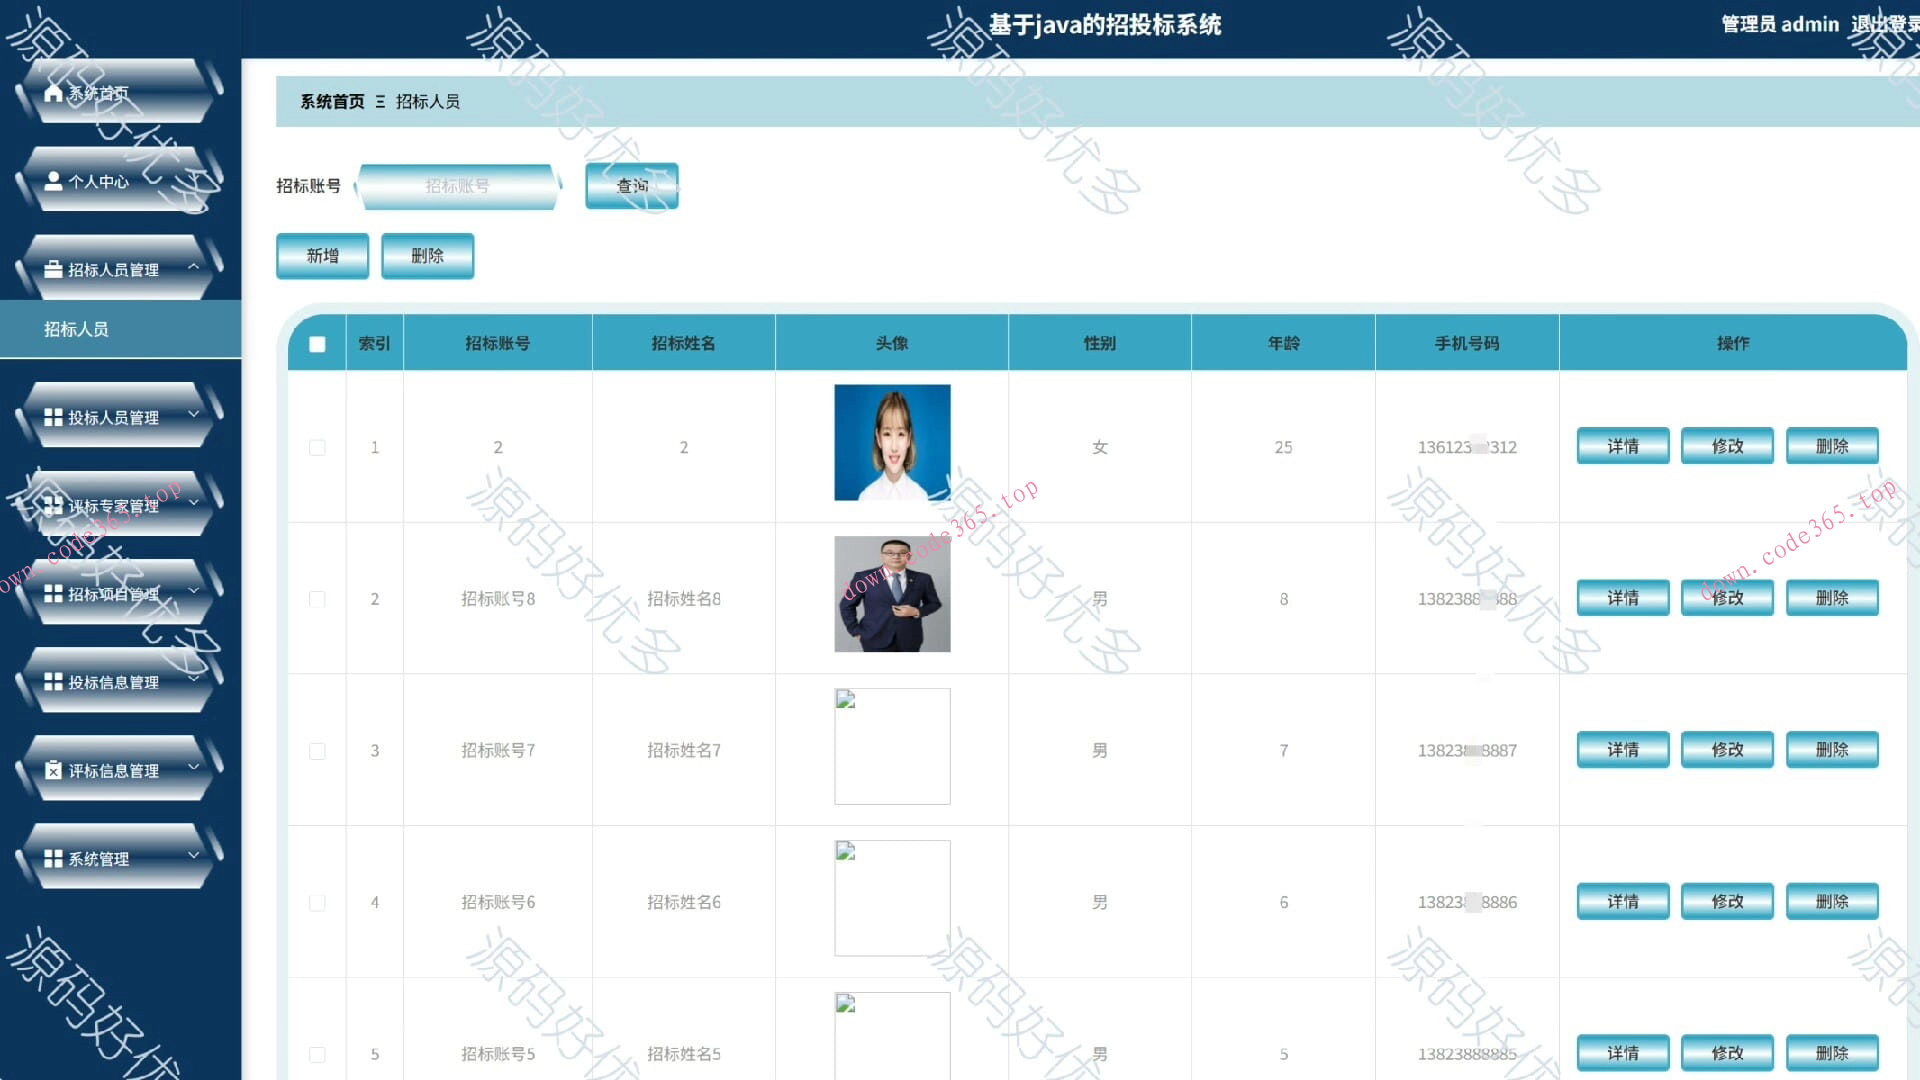Toggle the select-all checkbox in table header

317,344
